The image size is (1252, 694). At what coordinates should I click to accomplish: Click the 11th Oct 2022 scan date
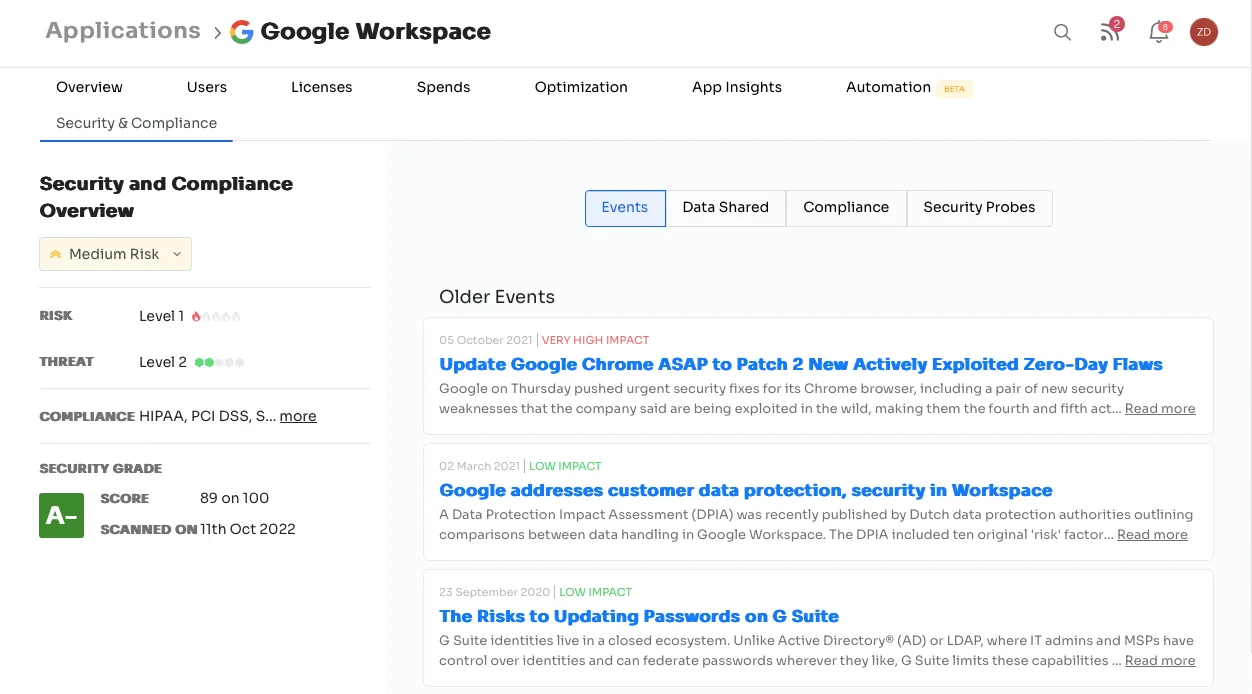248,529
